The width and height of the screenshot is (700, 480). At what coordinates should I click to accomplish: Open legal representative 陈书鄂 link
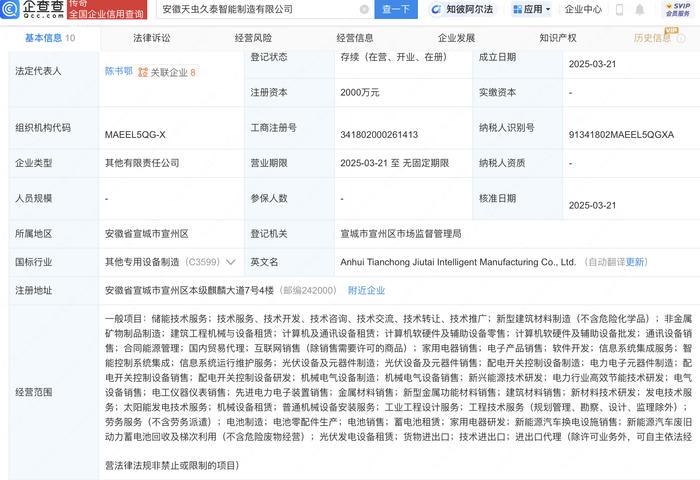(119, 71)
